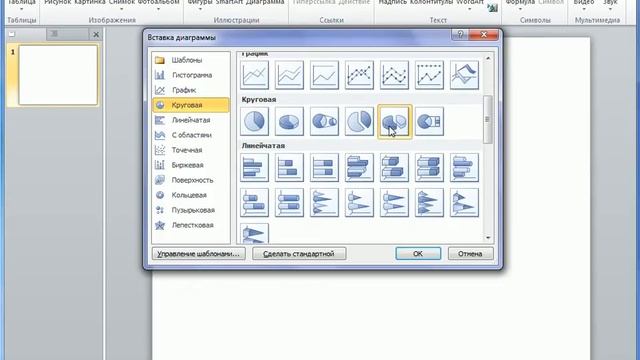This screenshot has width=640, height=360.
Task: Pick the 100% stacked horizontal cylinder icon
Action: pos(289,202)
